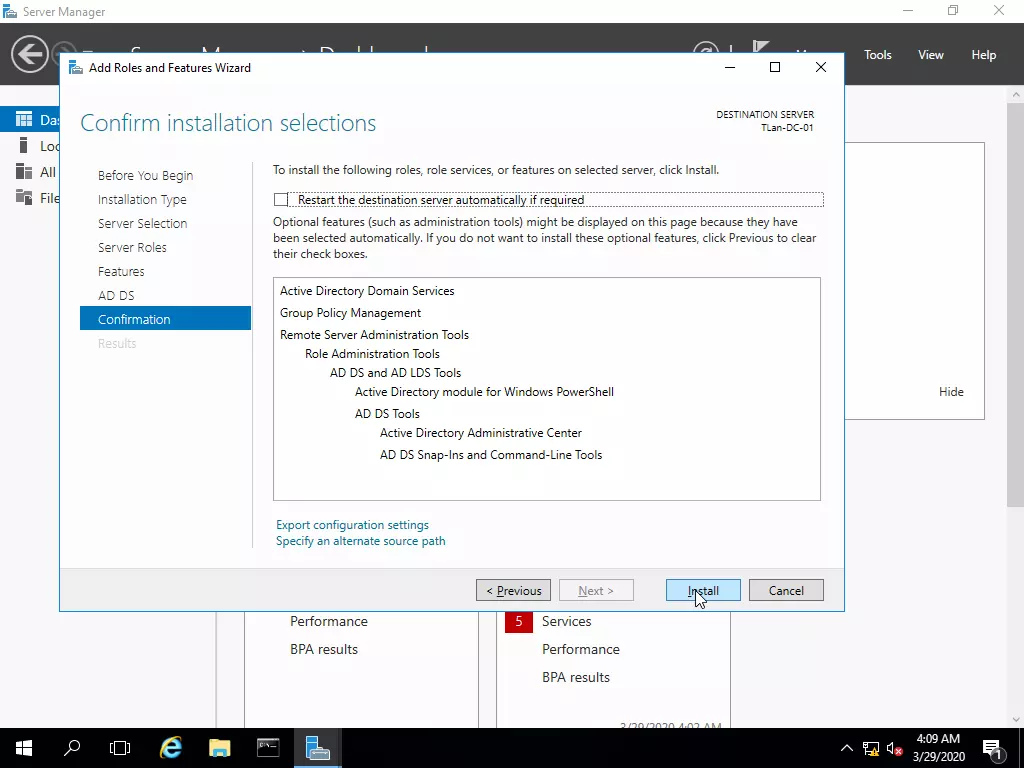The image size is (1024, 768).
Task: Open taskbar search magnifier icon
Action: (x=72, y=747)
